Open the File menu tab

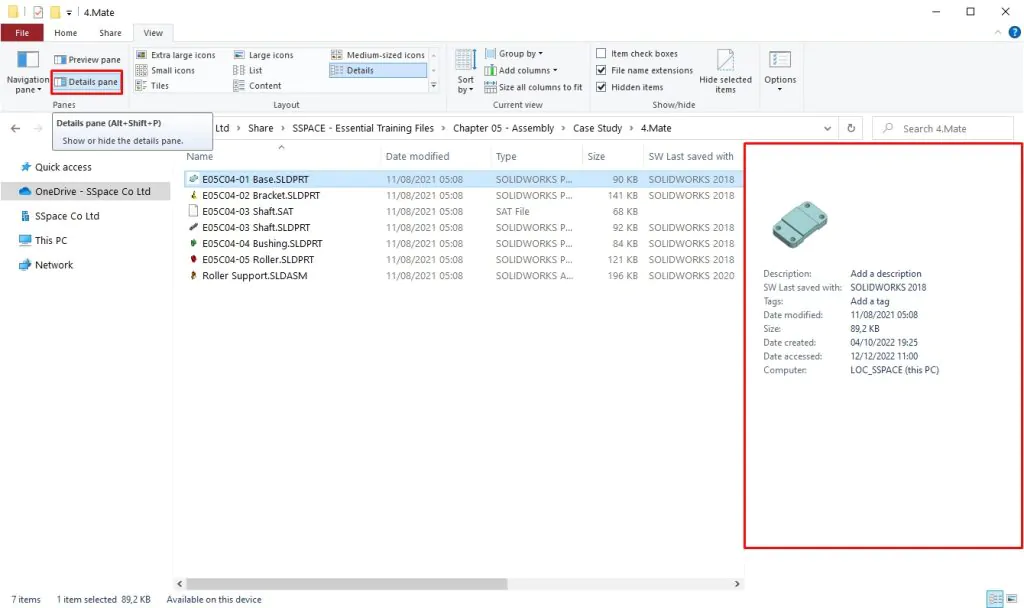point(22,33)
